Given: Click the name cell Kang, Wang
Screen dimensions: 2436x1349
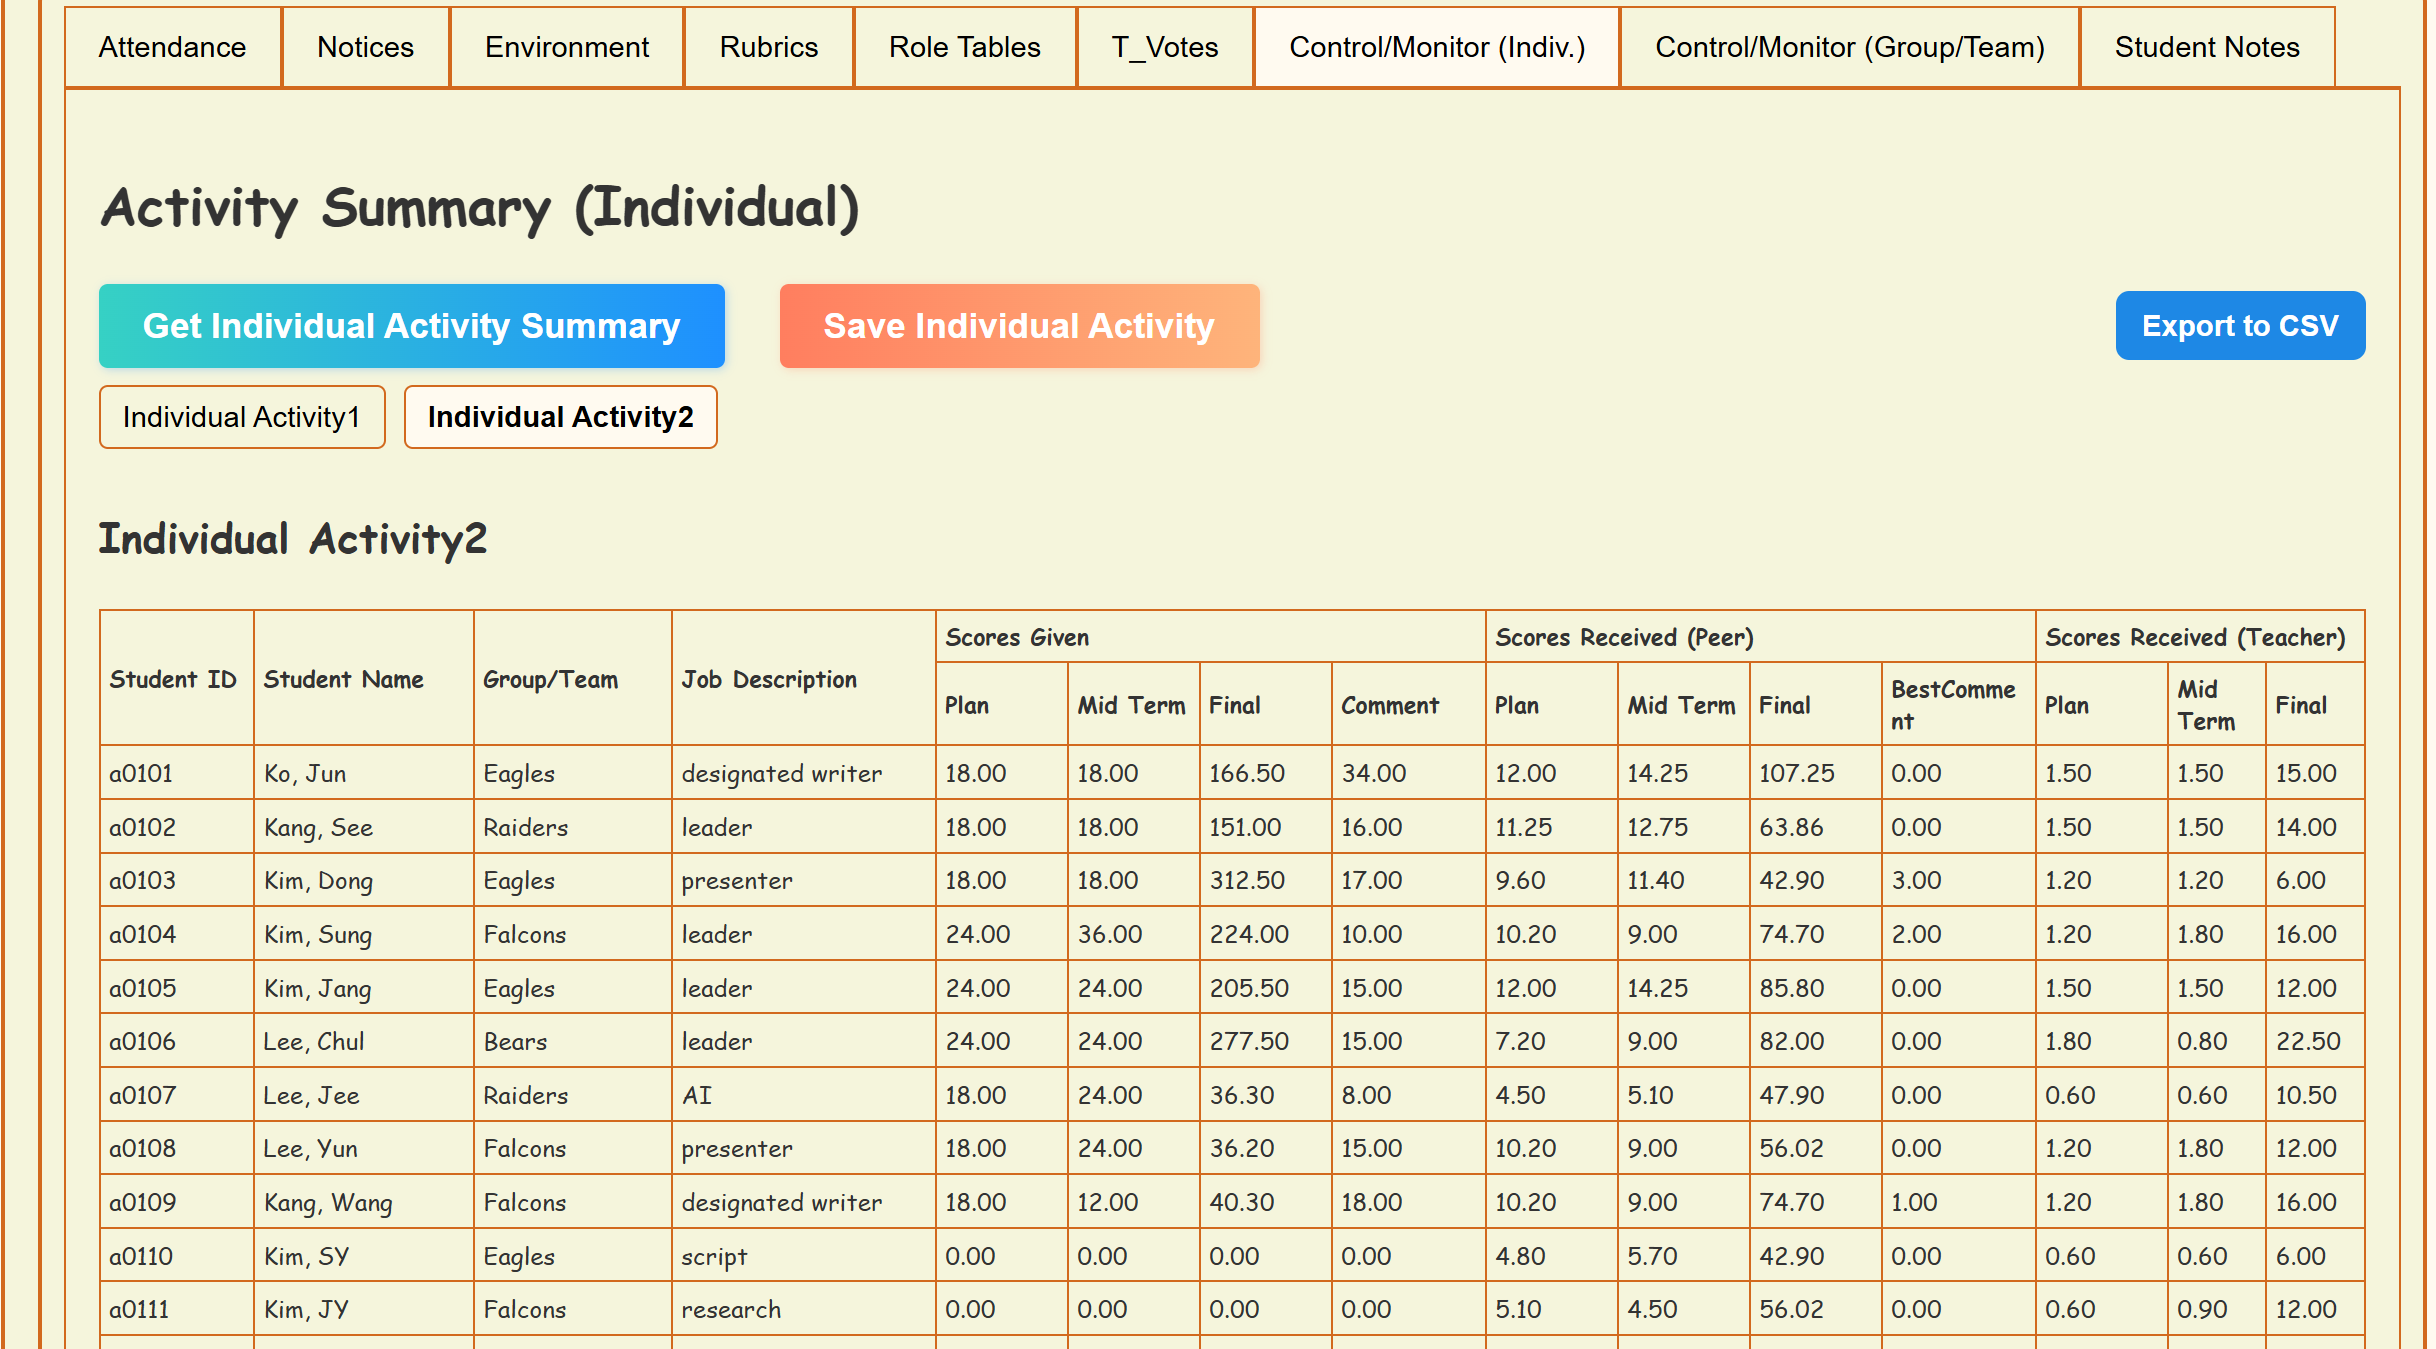Looking at the screenshot, I should click(x=328, y=1202).
